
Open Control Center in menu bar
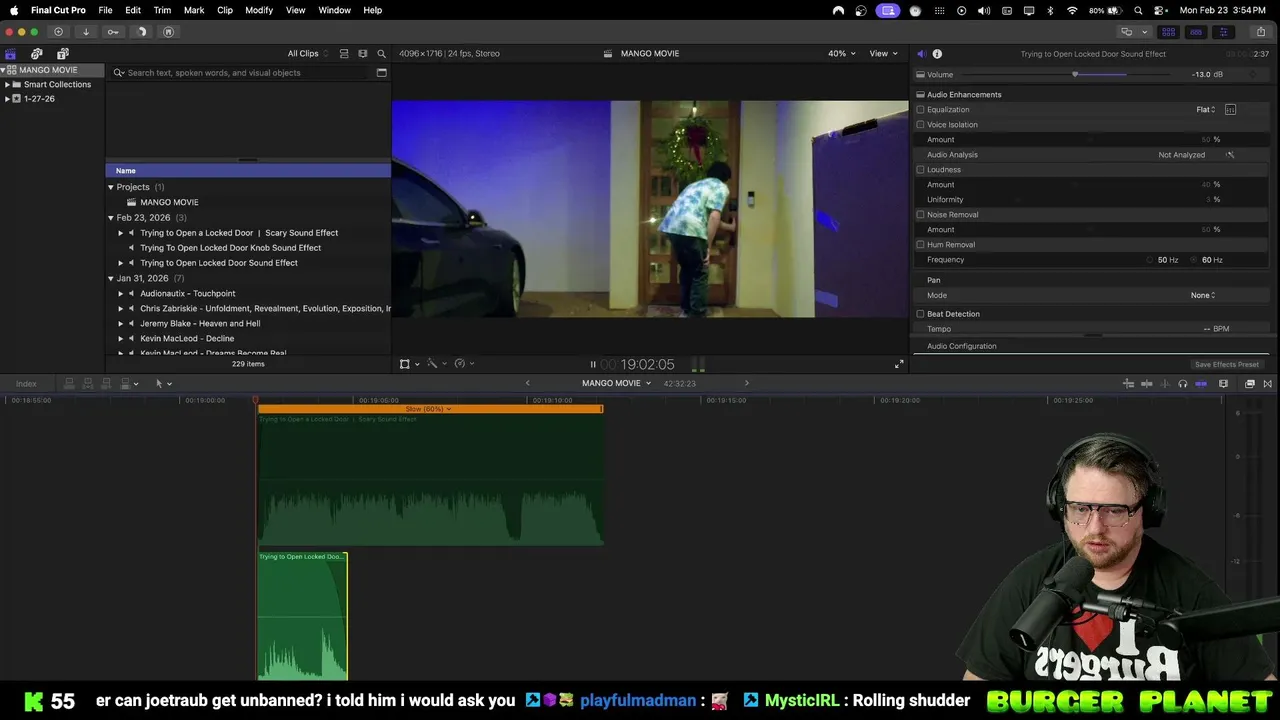(1159, 10)
